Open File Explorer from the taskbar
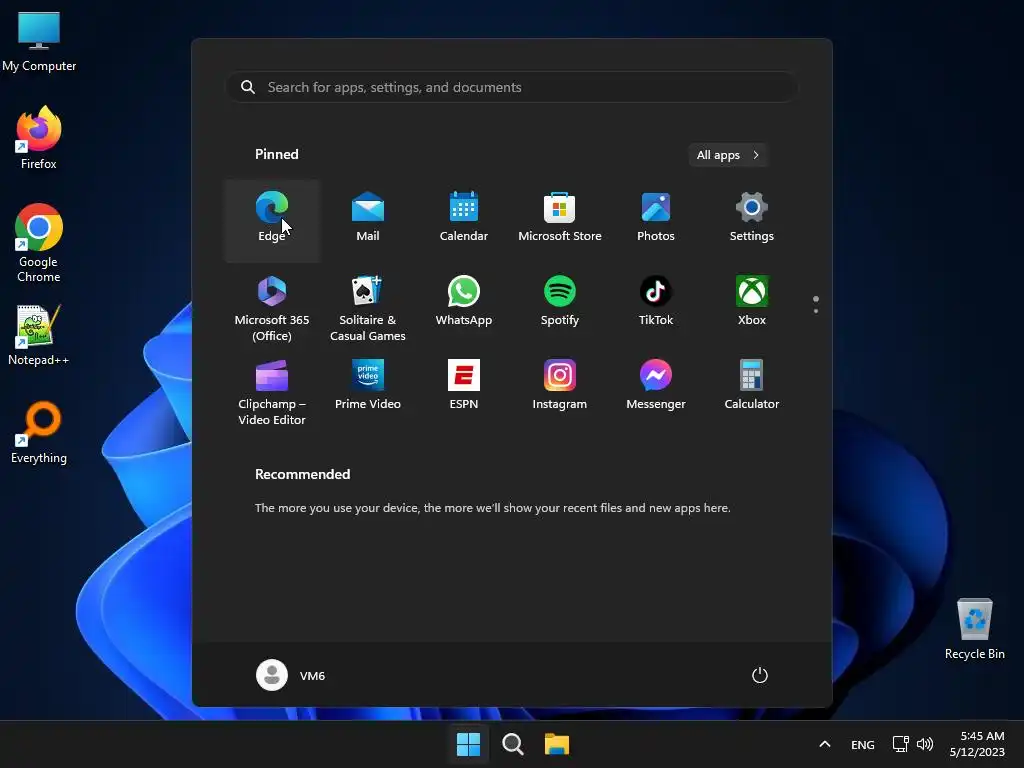 tap(557, 744)
